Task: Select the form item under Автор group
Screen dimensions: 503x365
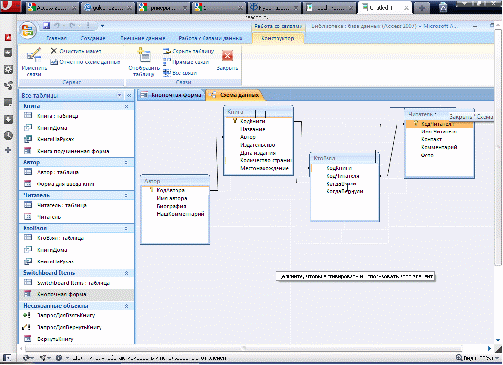Action: click(77, 184)
